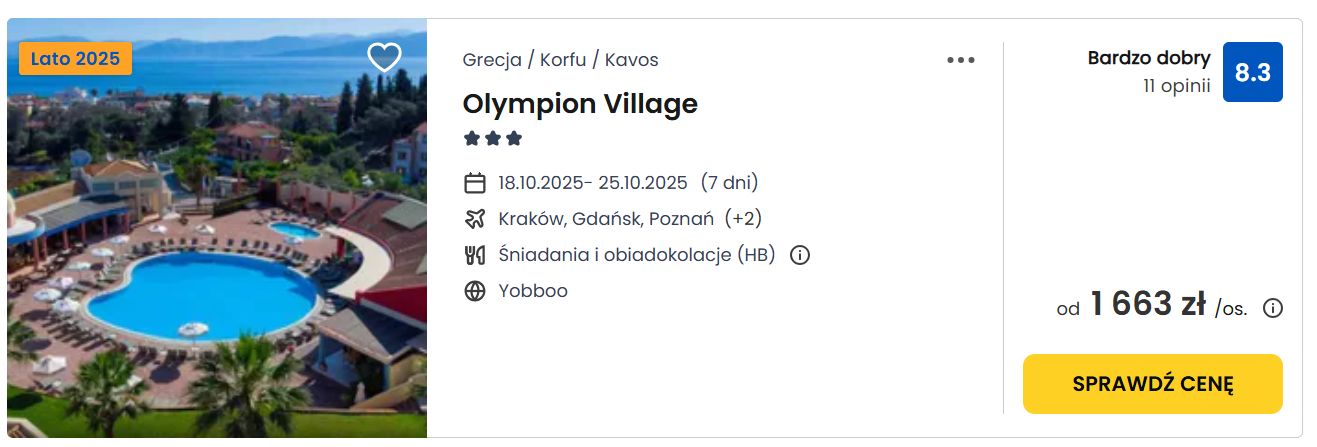The image size is (1317, 447).
Task: Click the Bardzo dobry rating text
Action: pyautogui.click(x=1149, y=58)
